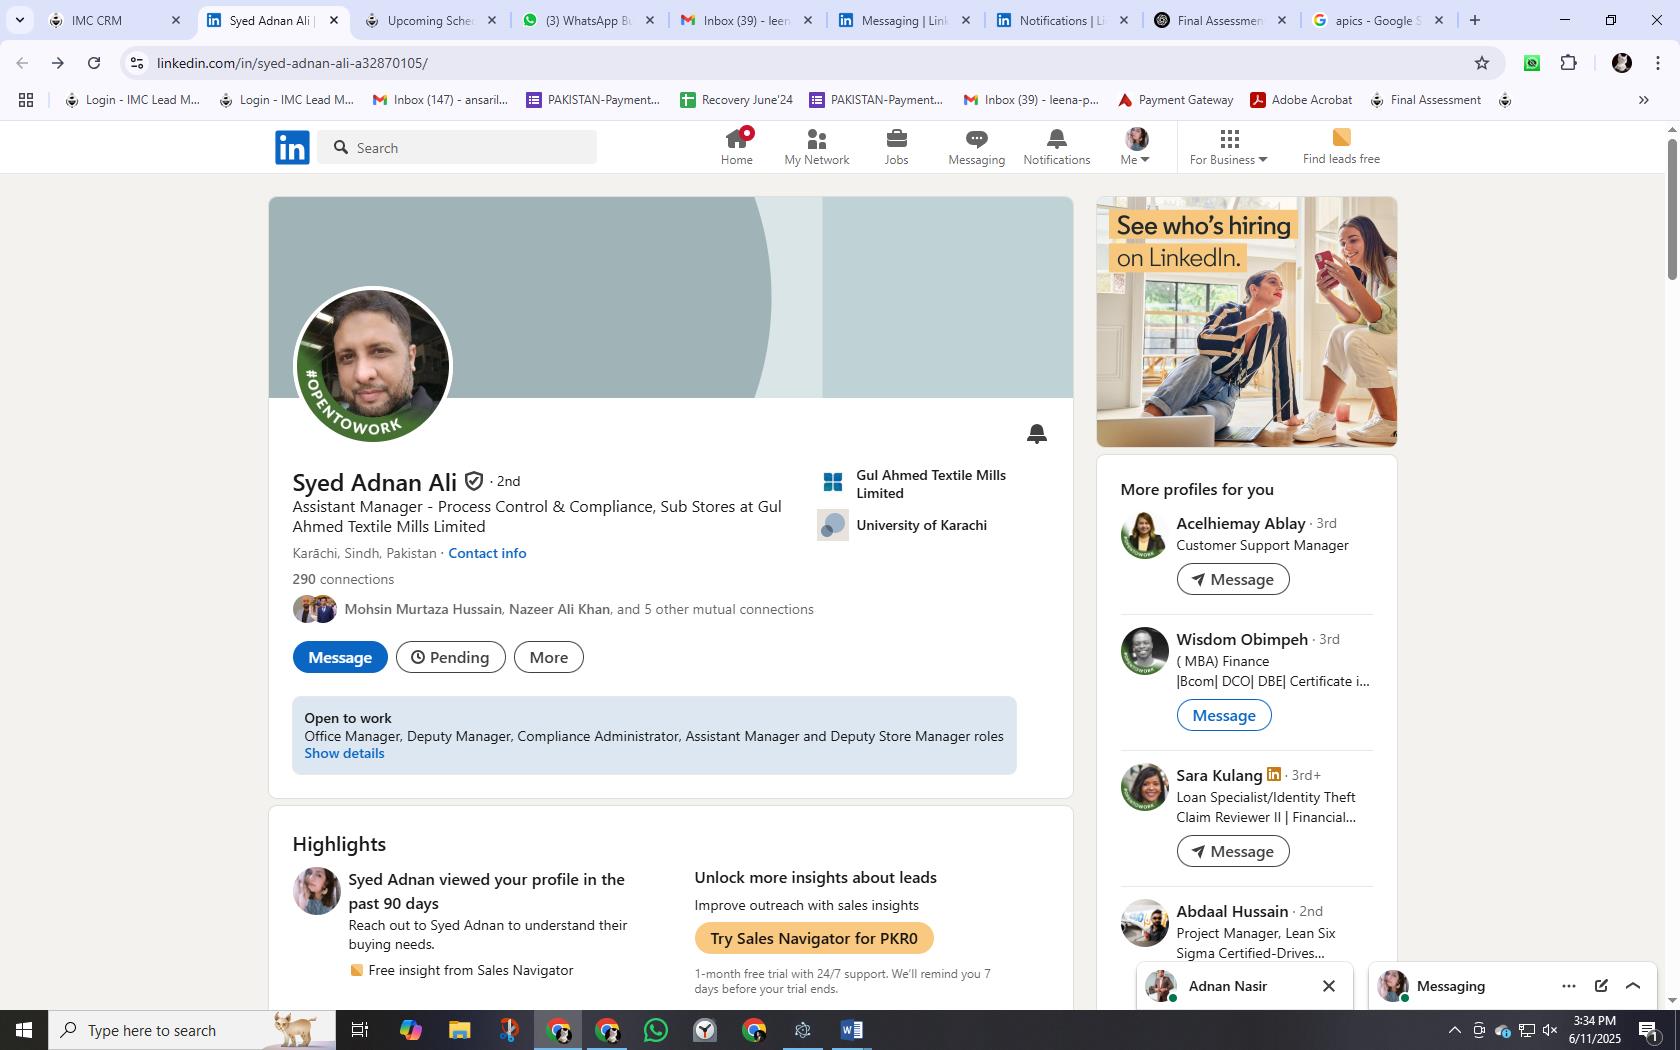Open the apps grid in bookmarks bar
1680x1050 pixels.
pyautogui.click(x=26, y=100)
